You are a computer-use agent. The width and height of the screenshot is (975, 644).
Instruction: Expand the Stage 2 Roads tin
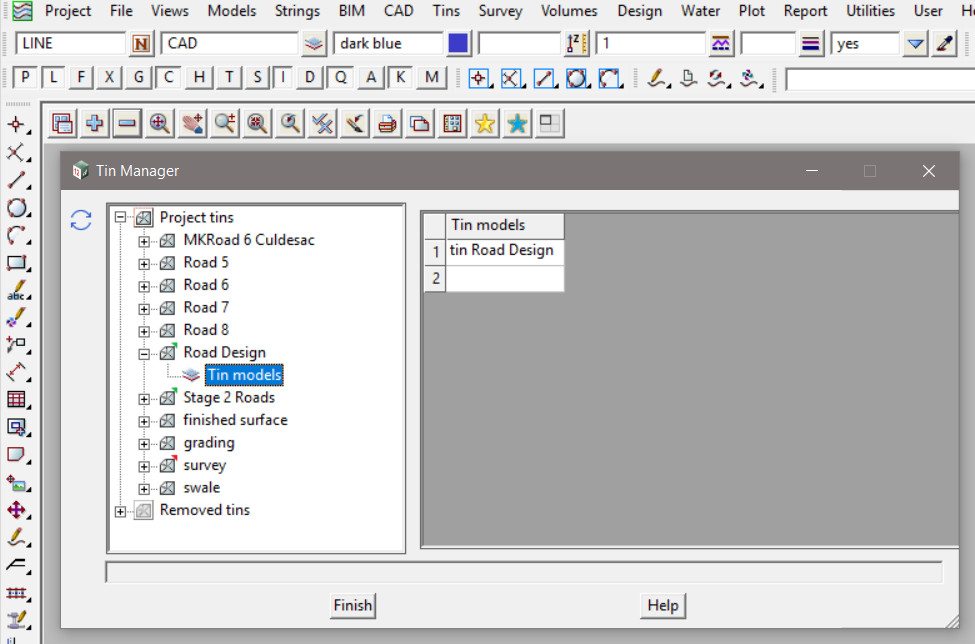click(x=144, y=398)
